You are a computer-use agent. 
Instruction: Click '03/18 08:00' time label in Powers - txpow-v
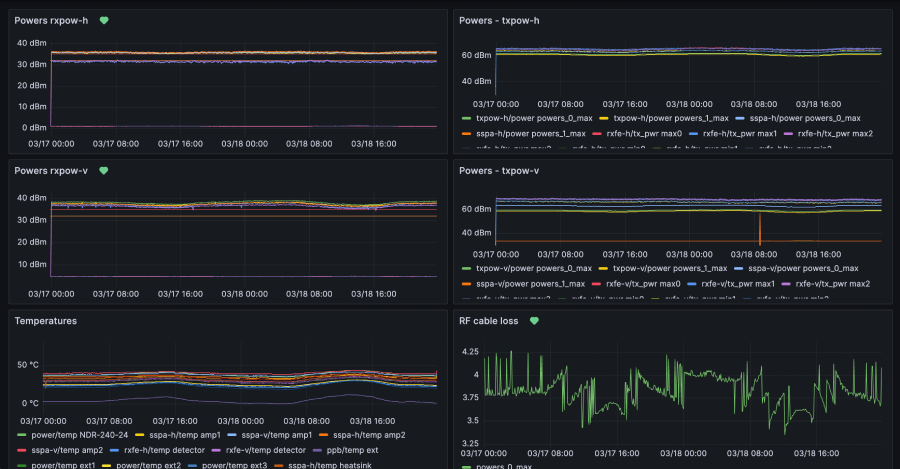click(x=754, y=254)
